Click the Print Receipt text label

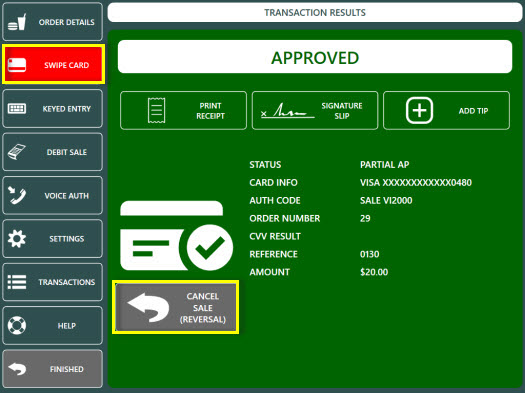click(210, 111)
